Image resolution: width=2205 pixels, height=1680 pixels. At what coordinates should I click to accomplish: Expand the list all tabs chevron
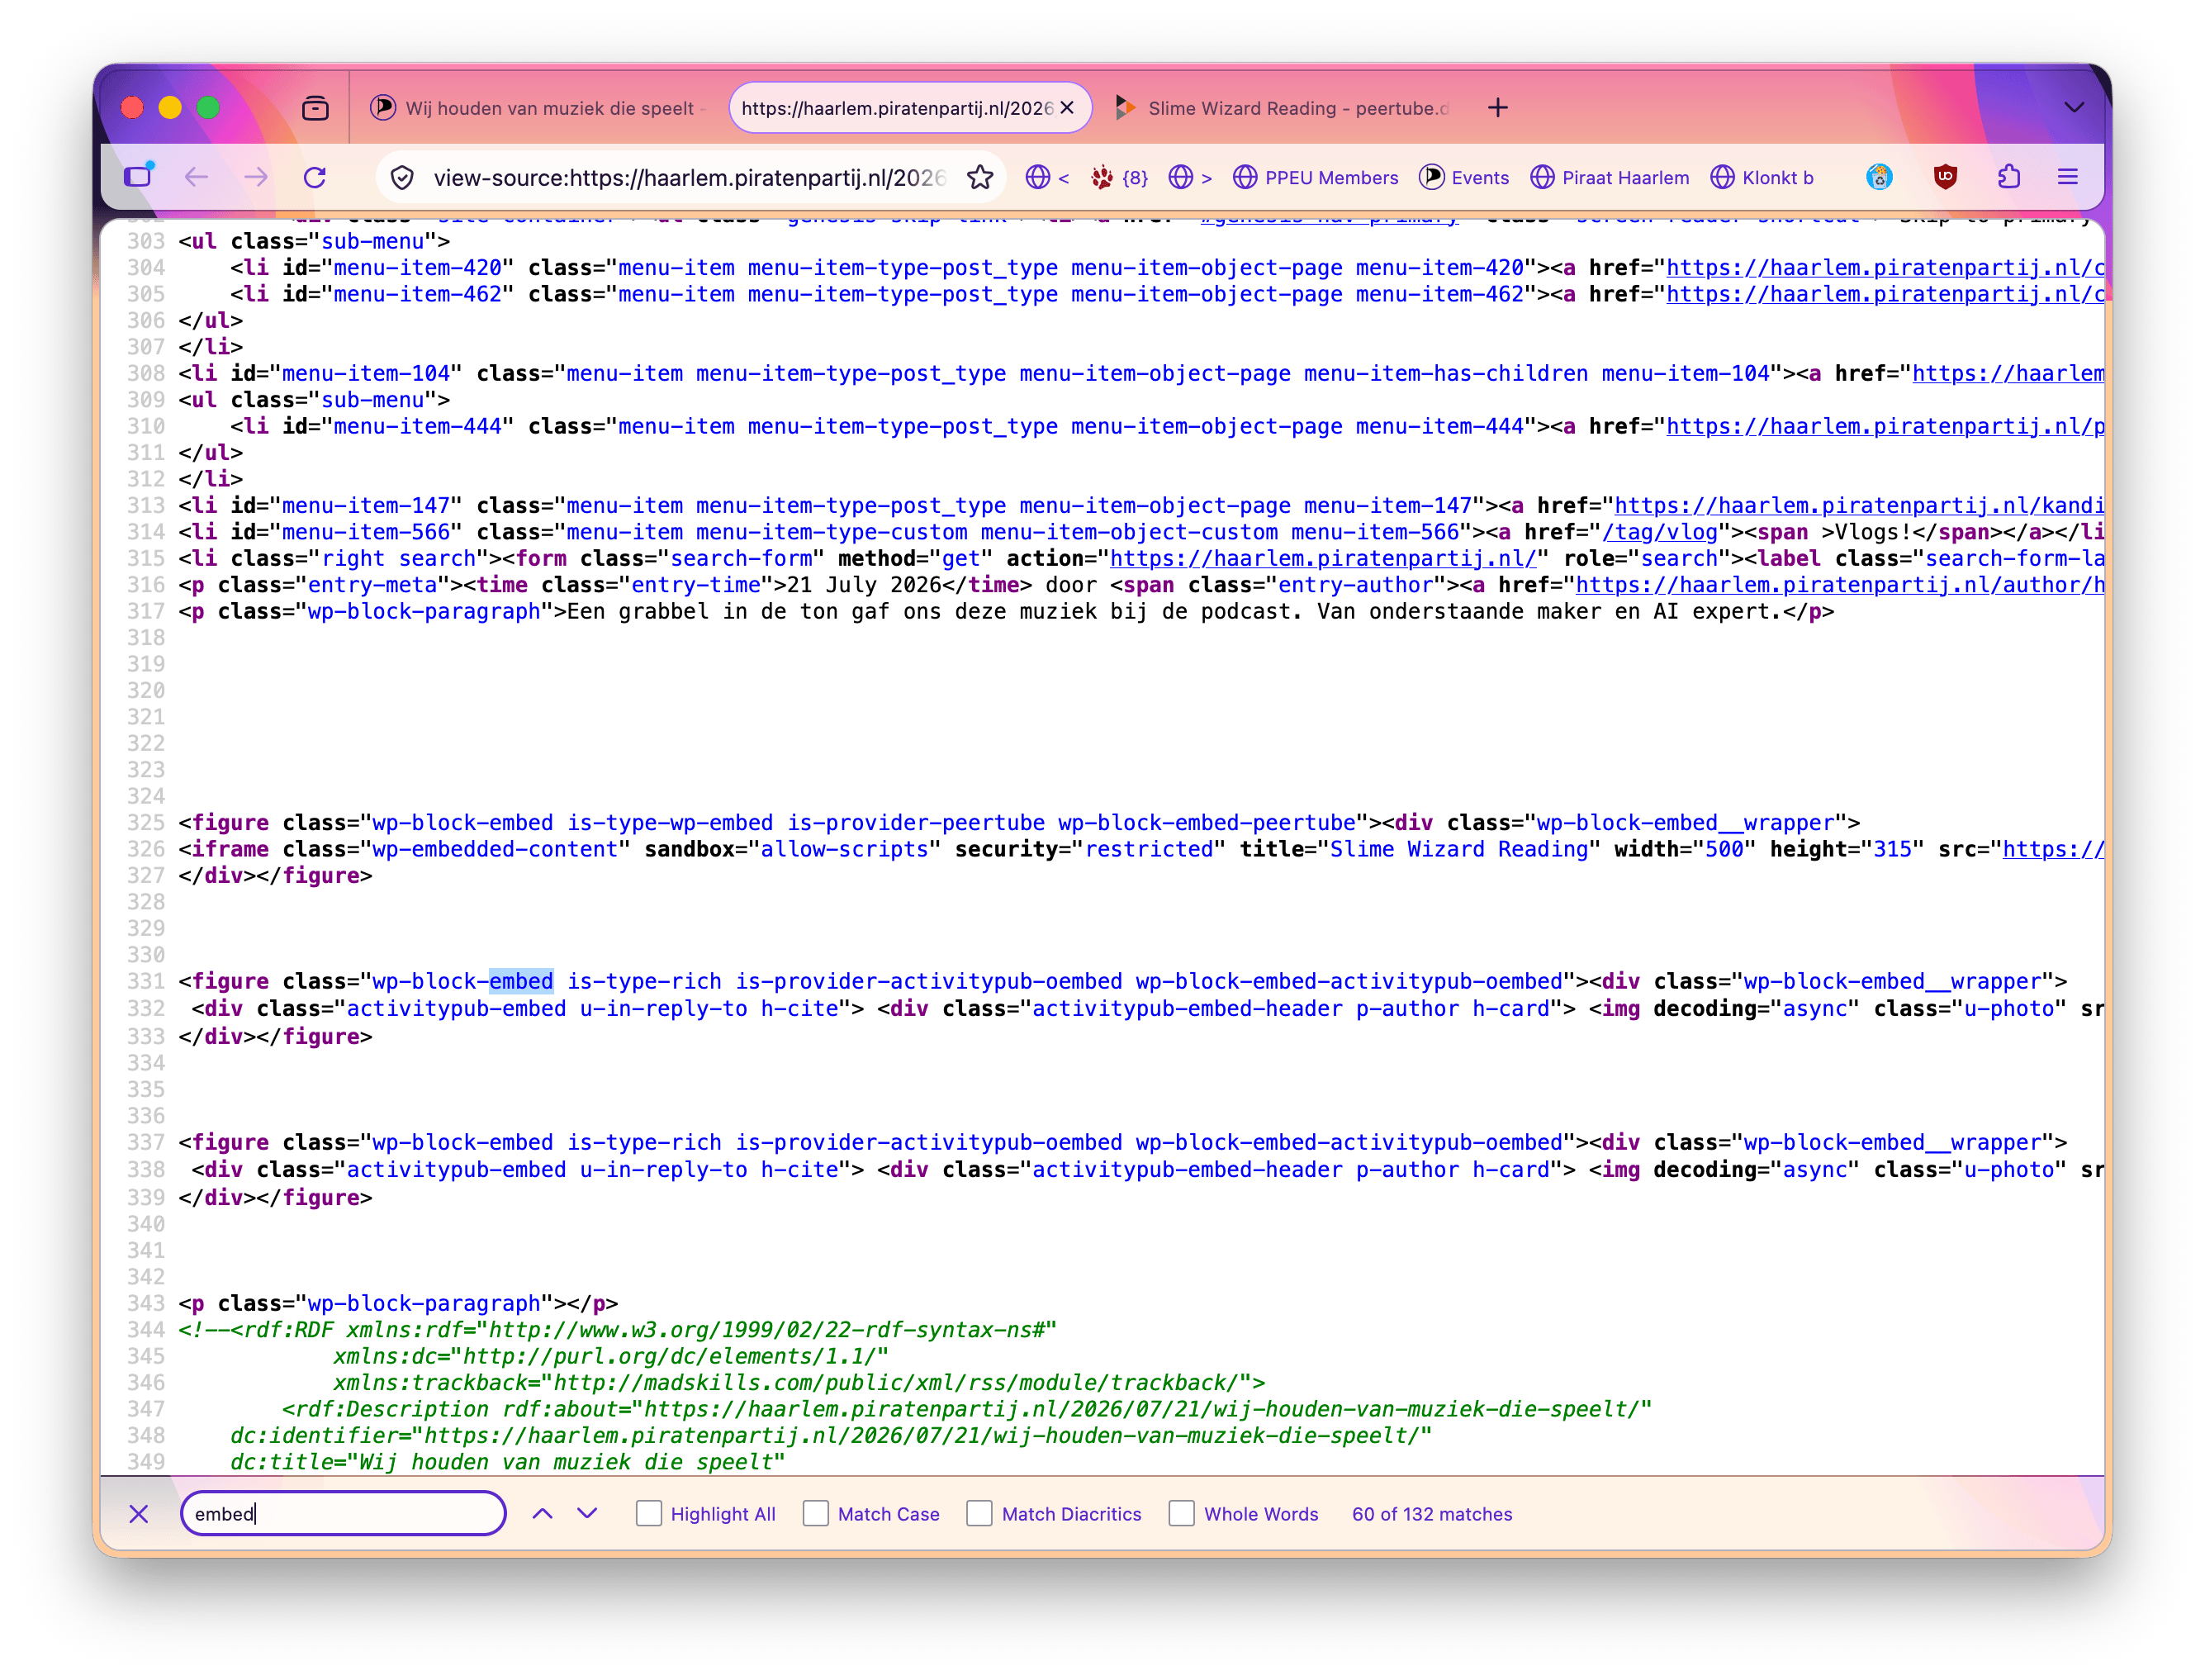pos(2074,108)
